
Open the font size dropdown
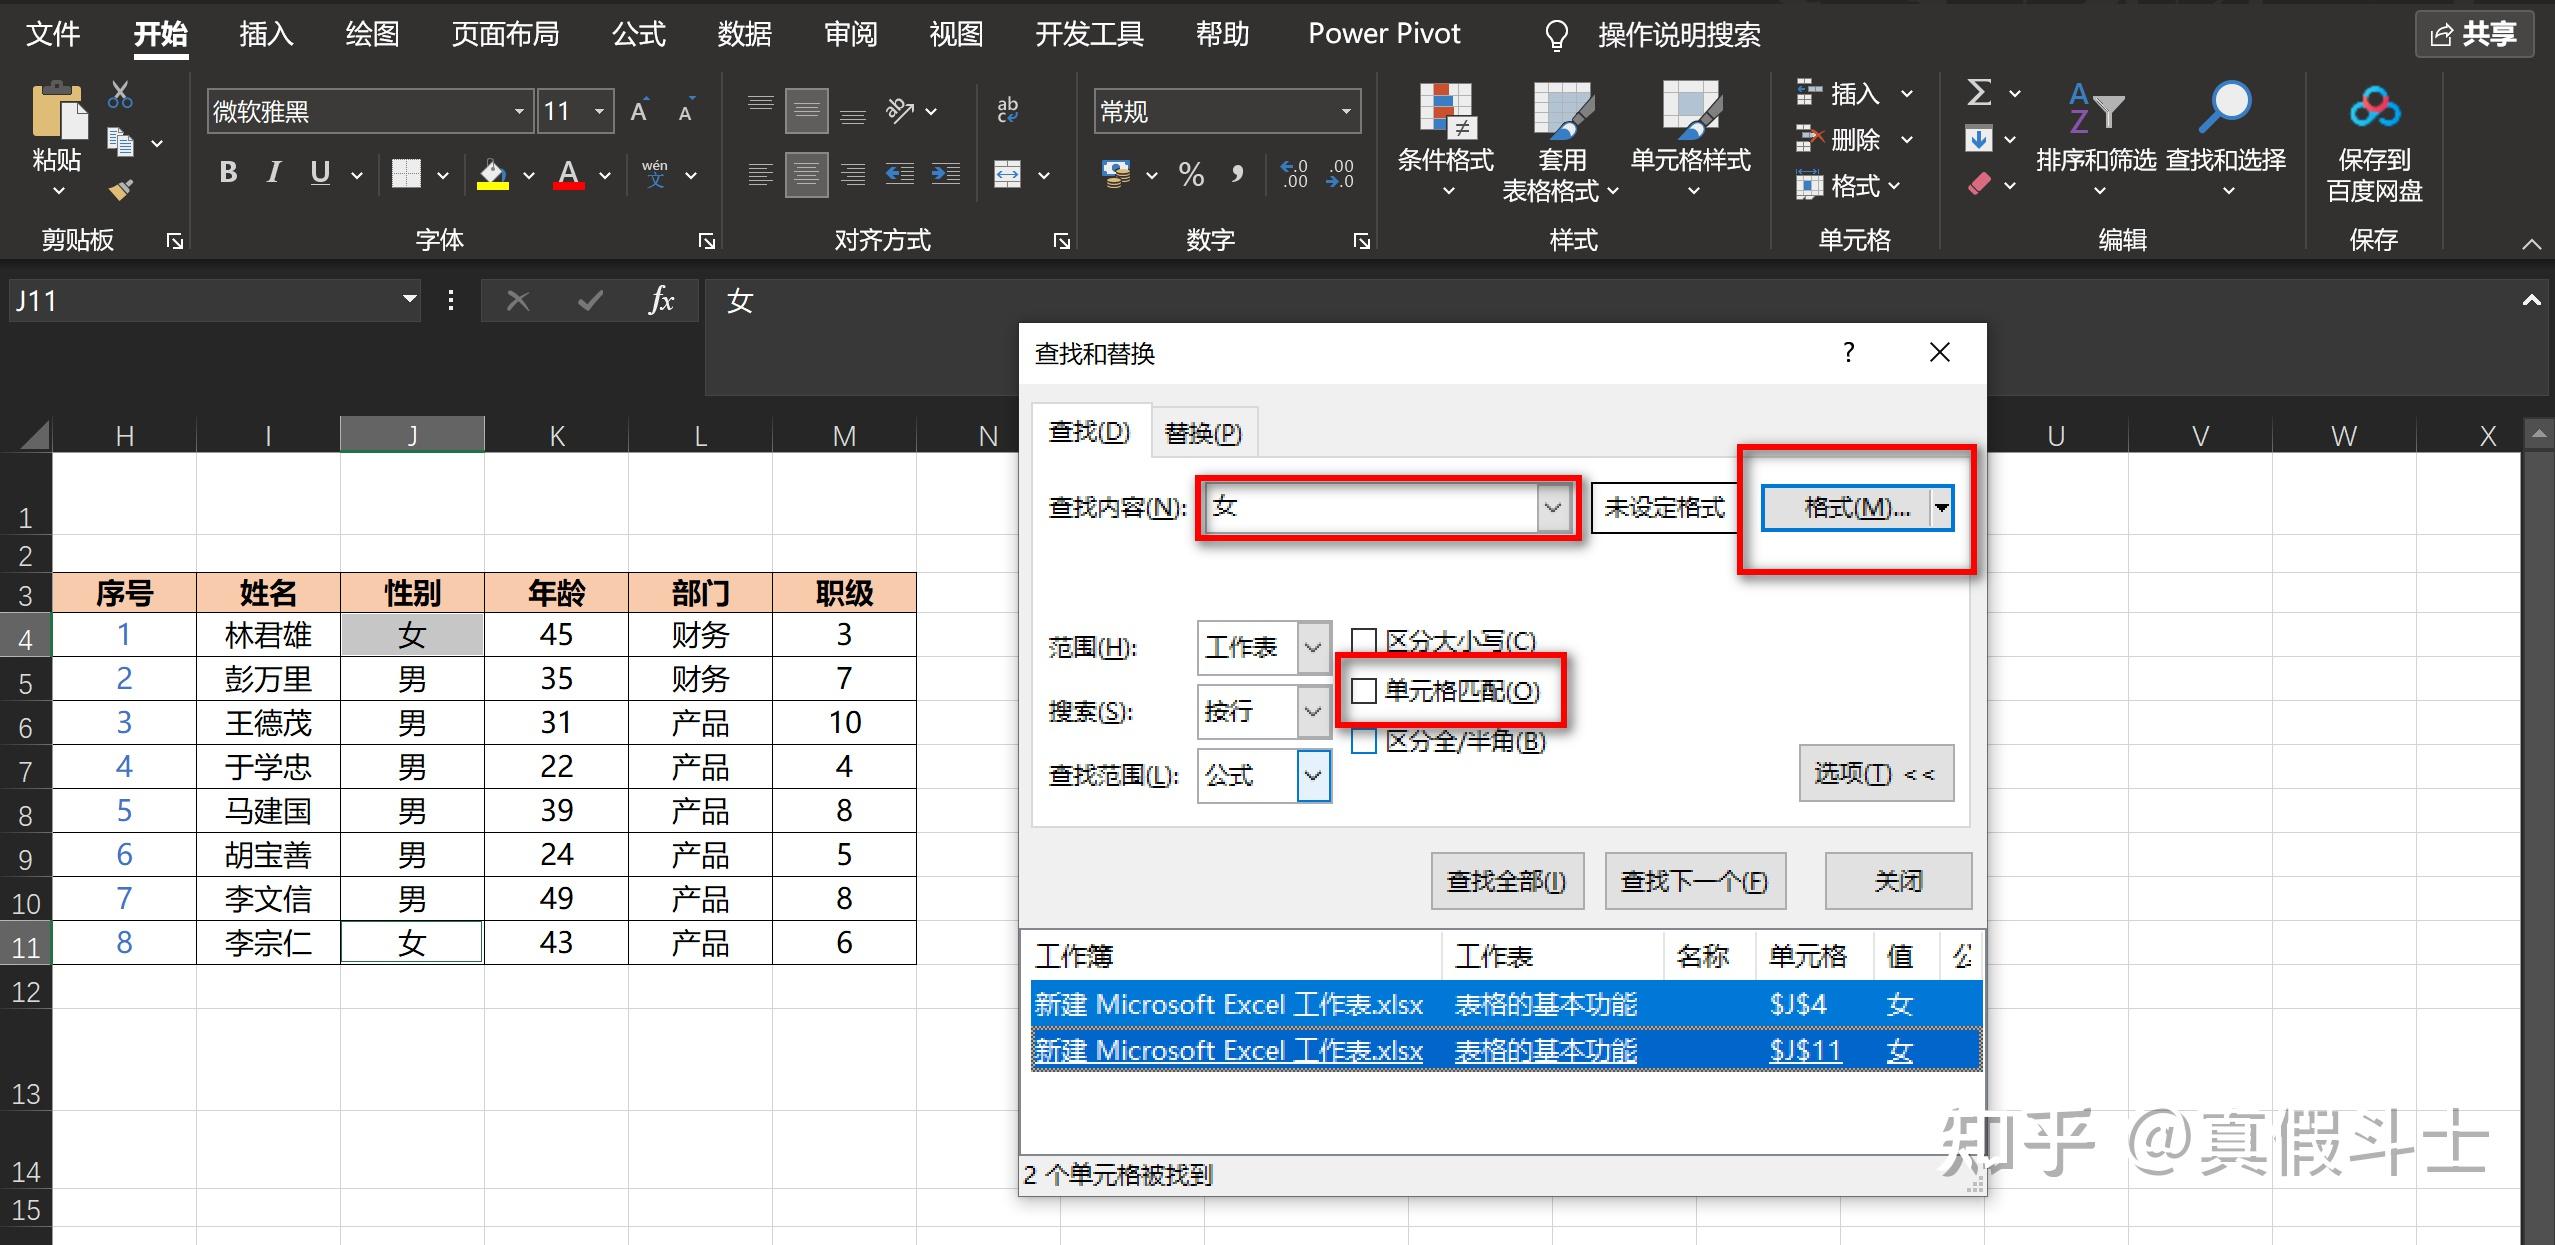pyautogui.click(x=599, y=111)
